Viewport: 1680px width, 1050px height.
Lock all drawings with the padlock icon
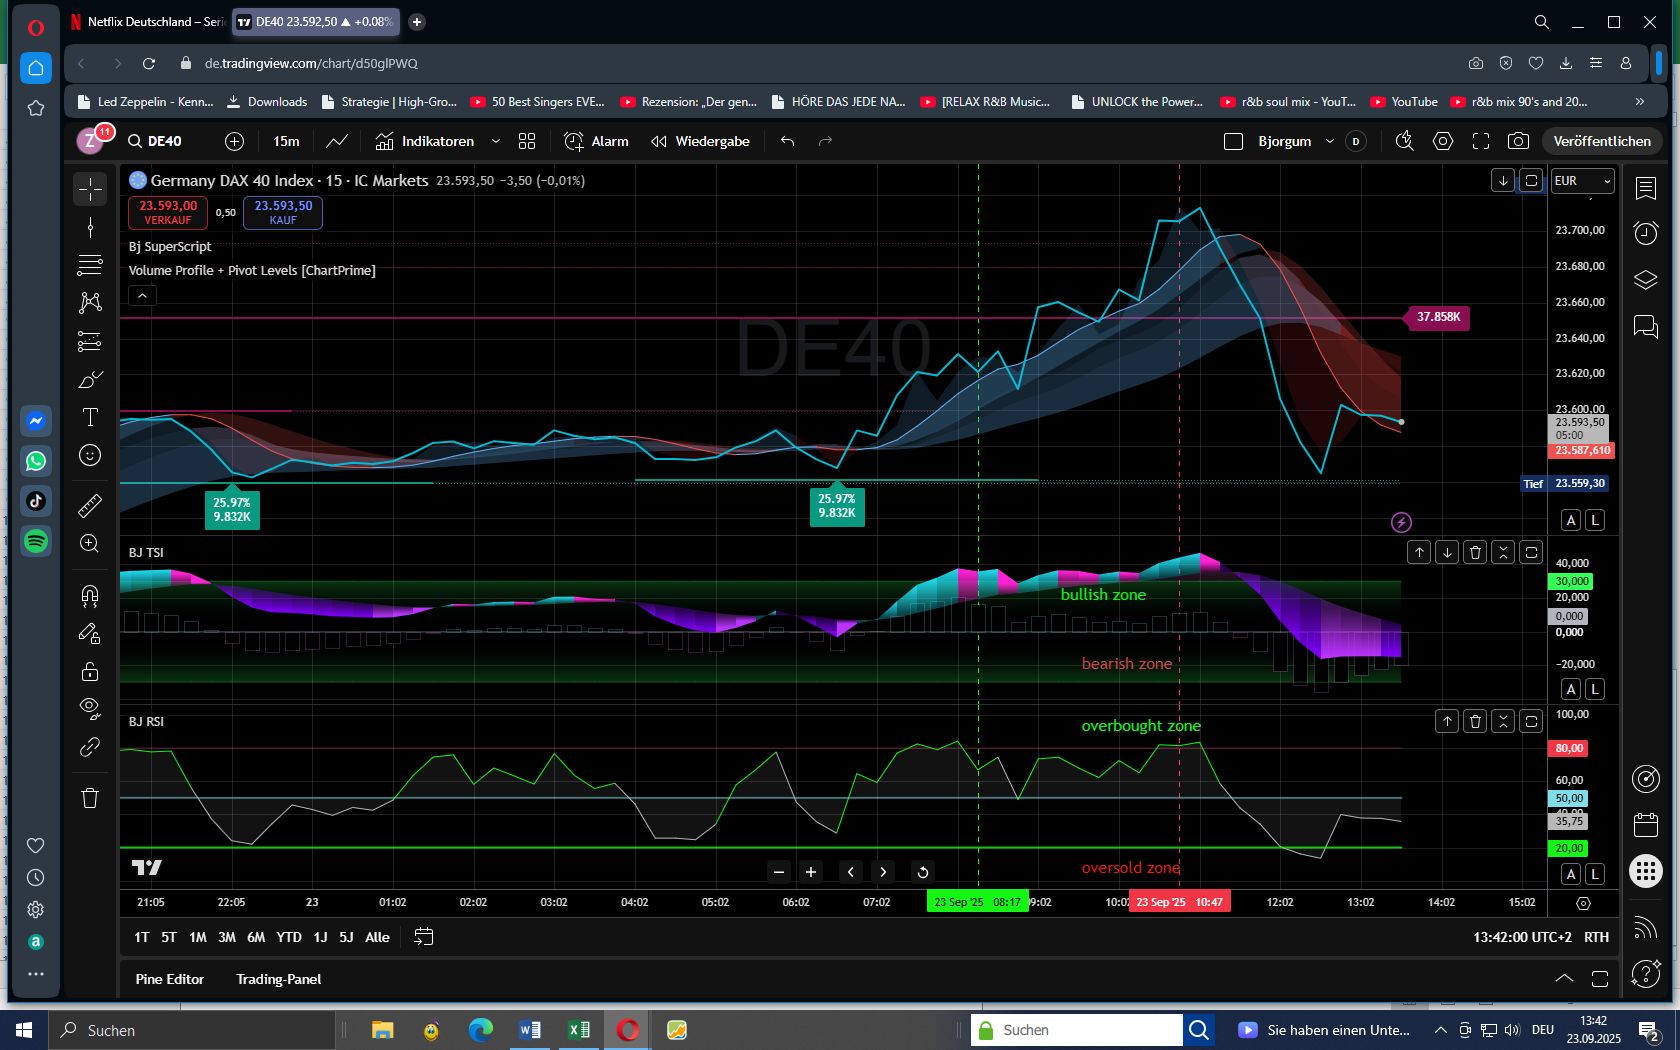(x=90, y=671)
